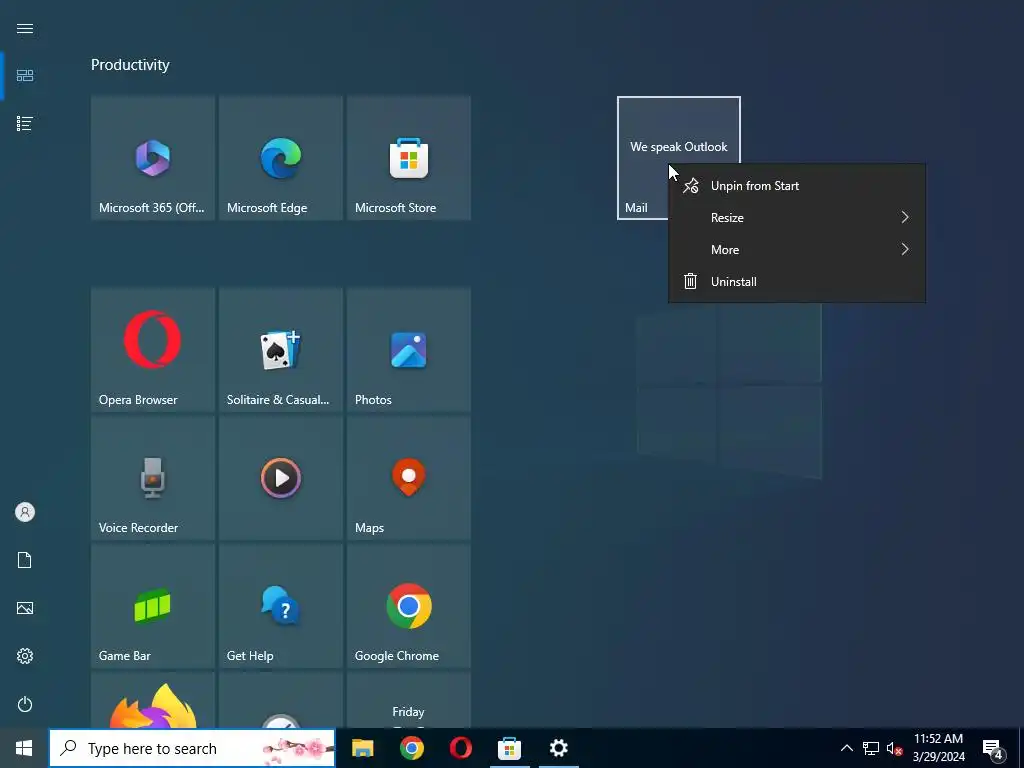Open the Friday calendar tile
The image size is (1024, 768).
(409, 700)
